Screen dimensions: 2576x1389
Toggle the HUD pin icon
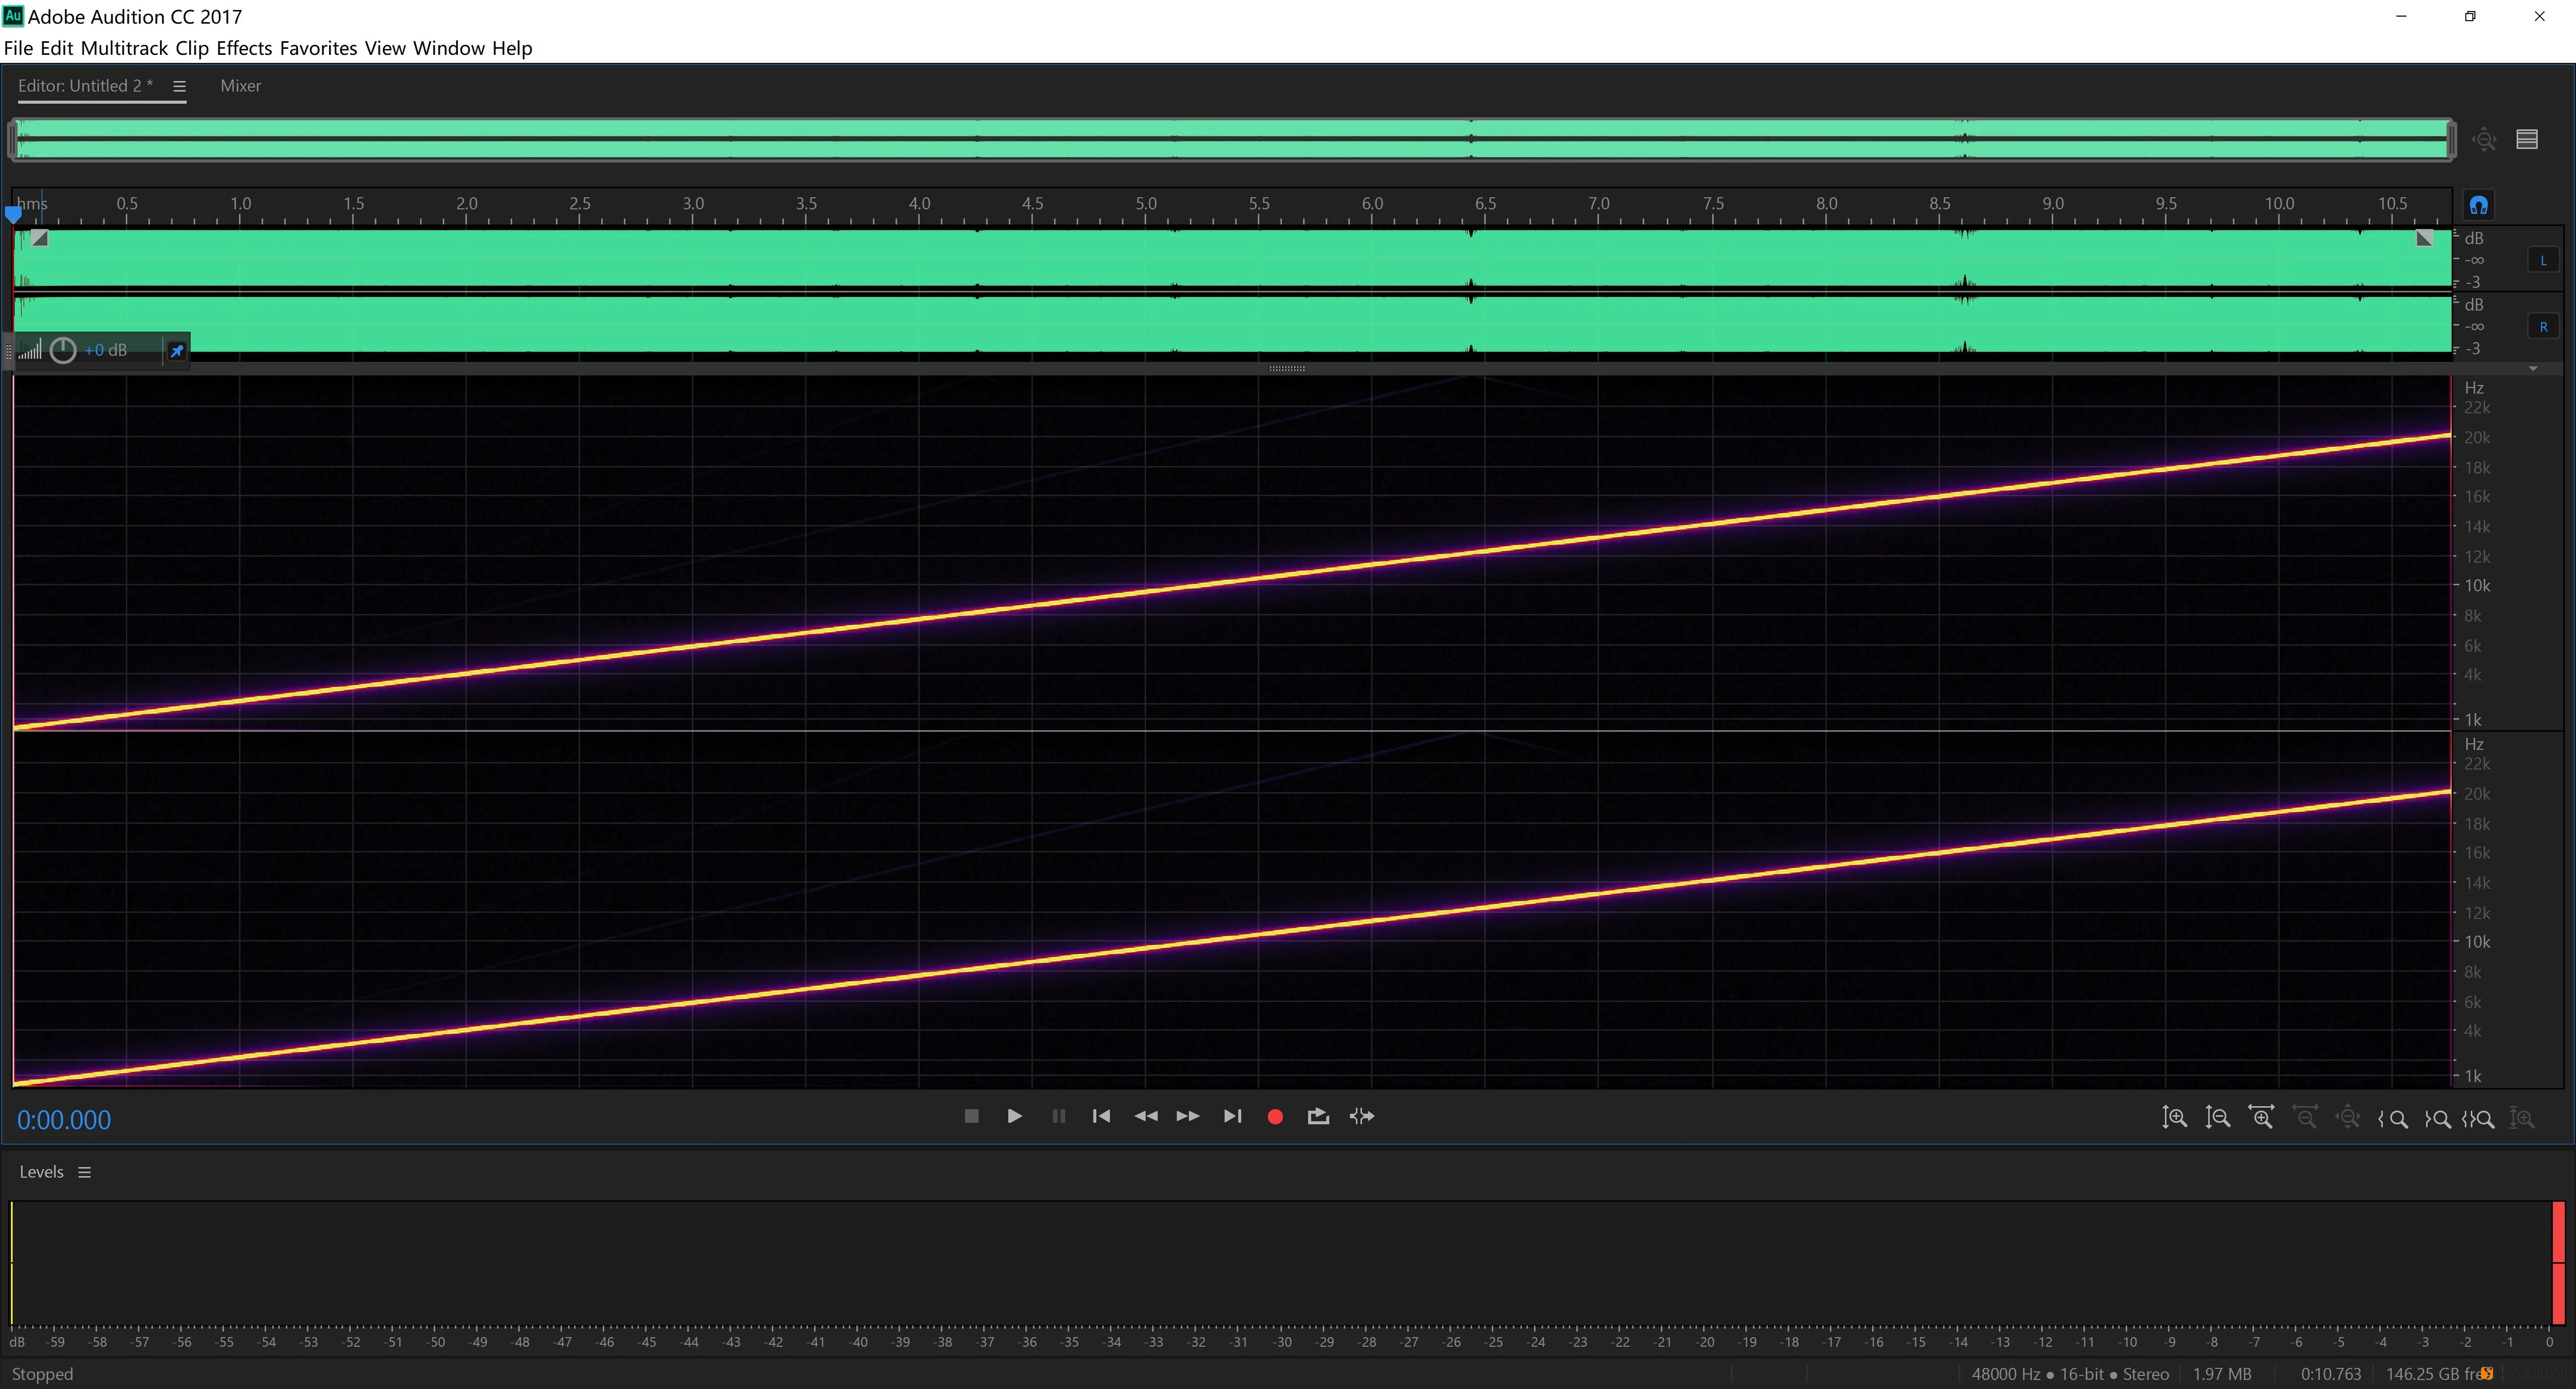click(177, 350)
